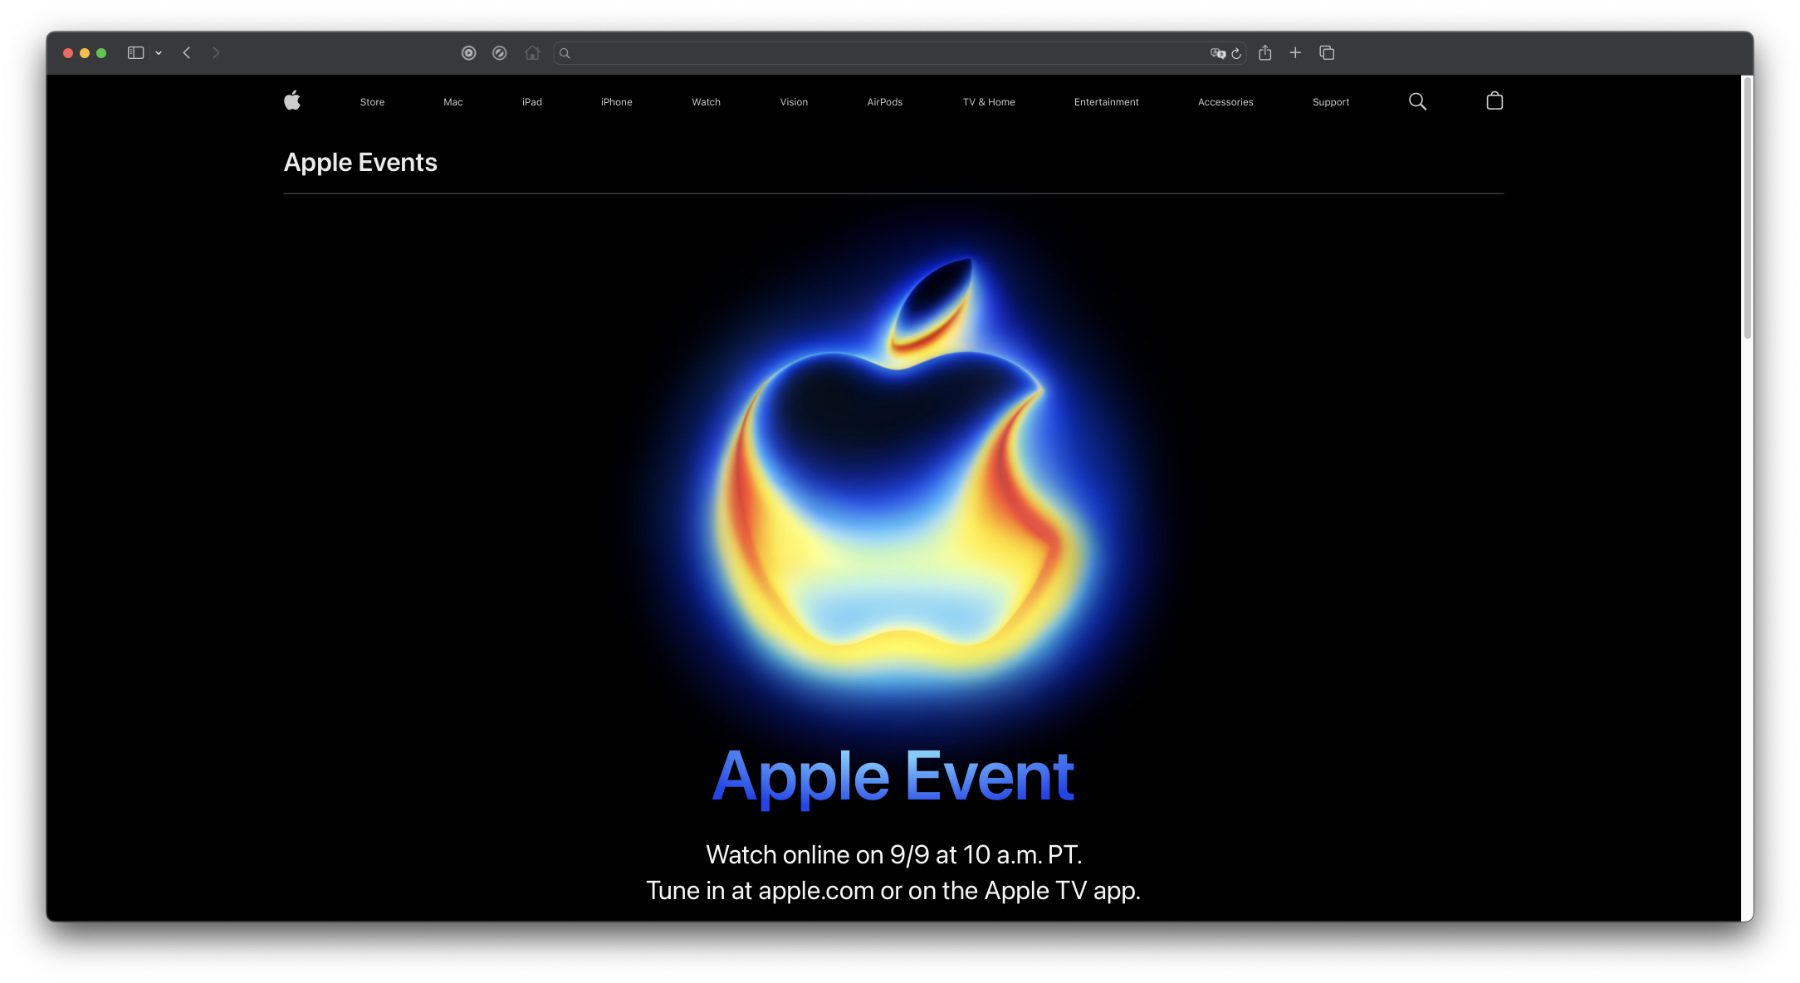Screen dimensions: 1800x983
Task: Click the Share button in Safari toolbar
Action: click(x=1265, y=53)
